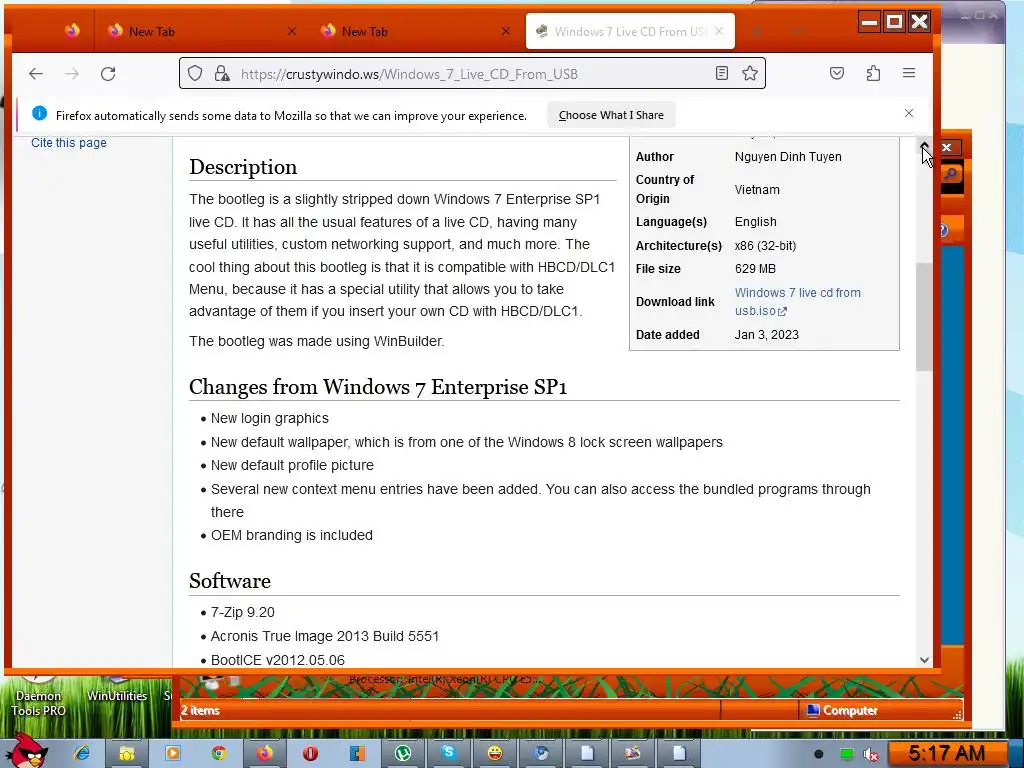
Task: Open the media player taskbar icon
Action: [x=172, y=753]
